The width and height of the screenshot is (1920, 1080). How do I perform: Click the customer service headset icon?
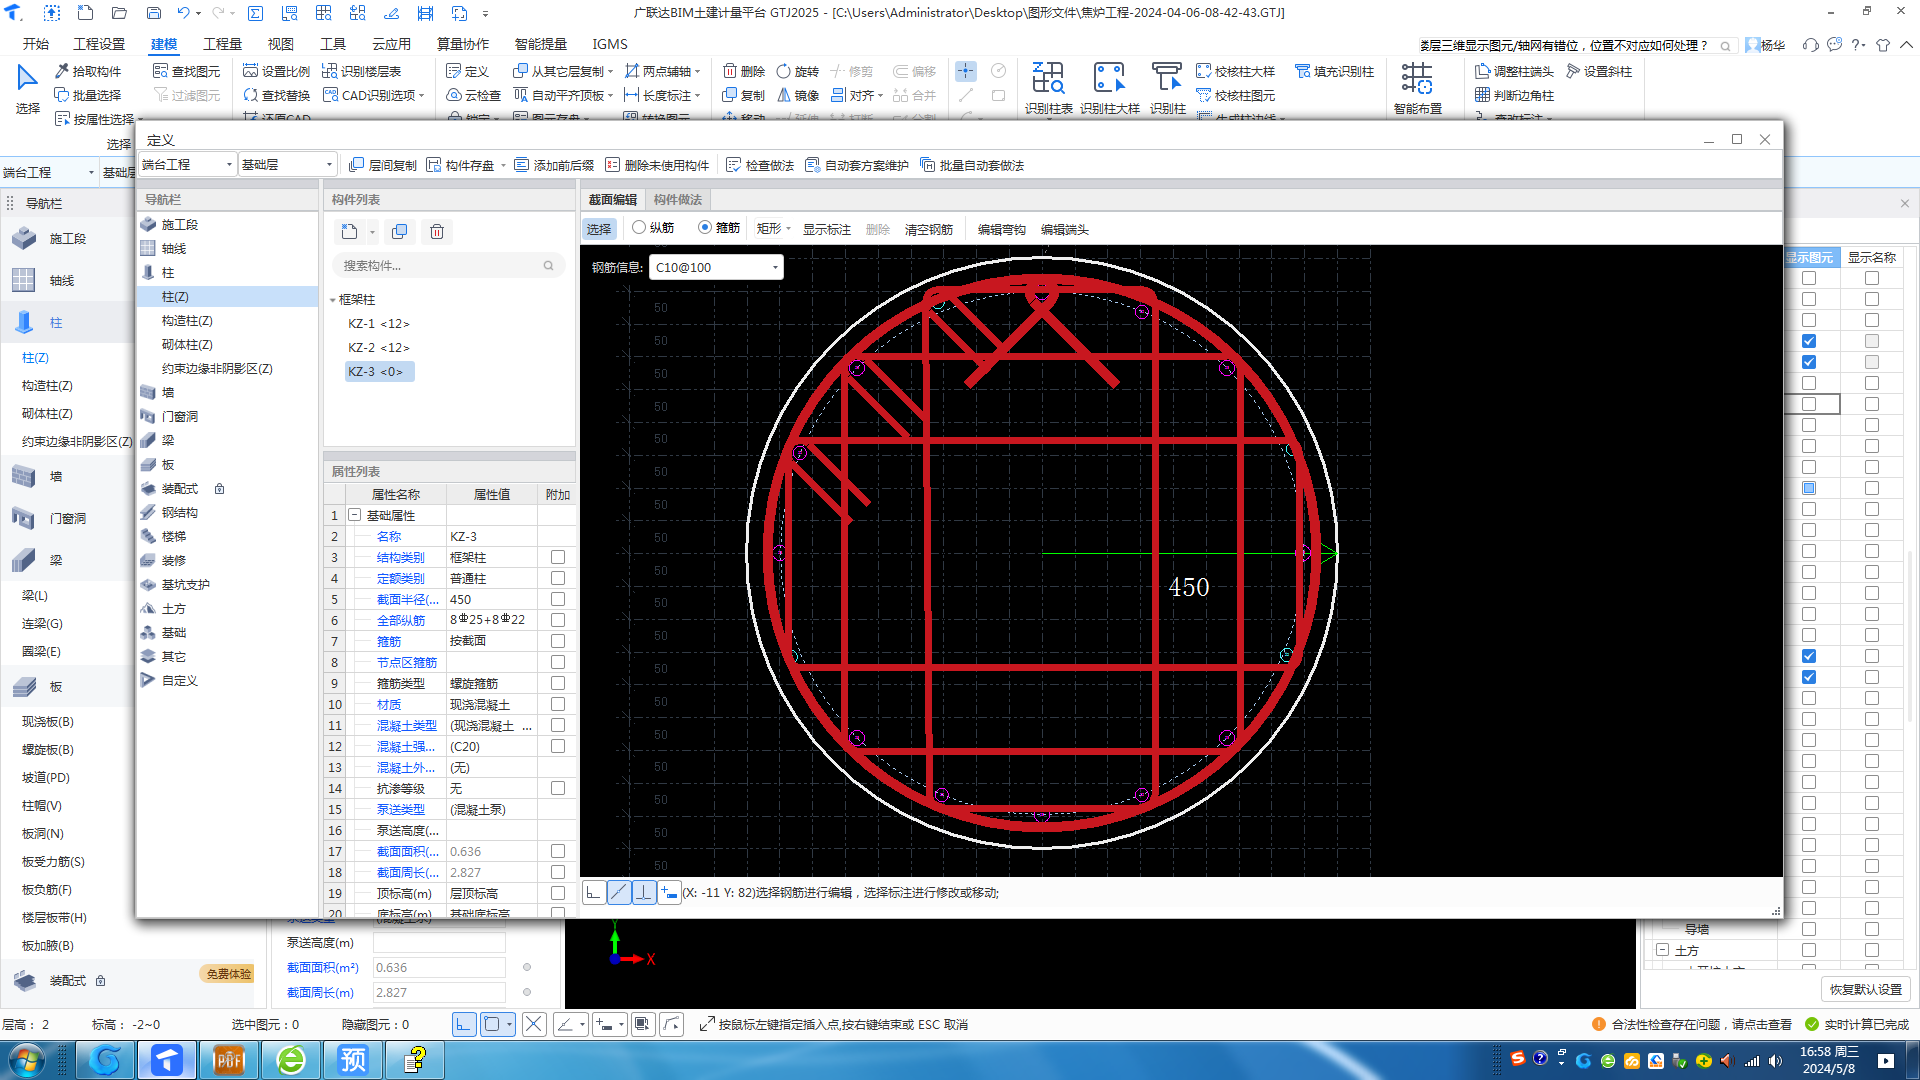(x=1810, y=45)
